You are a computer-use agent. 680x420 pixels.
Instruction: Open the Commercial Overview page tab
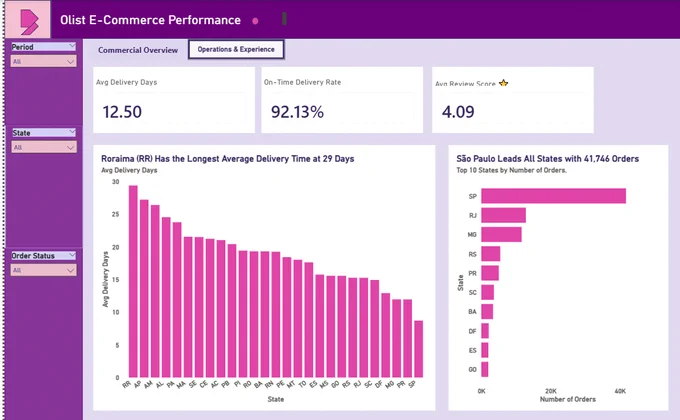click(x=138, y=50)
